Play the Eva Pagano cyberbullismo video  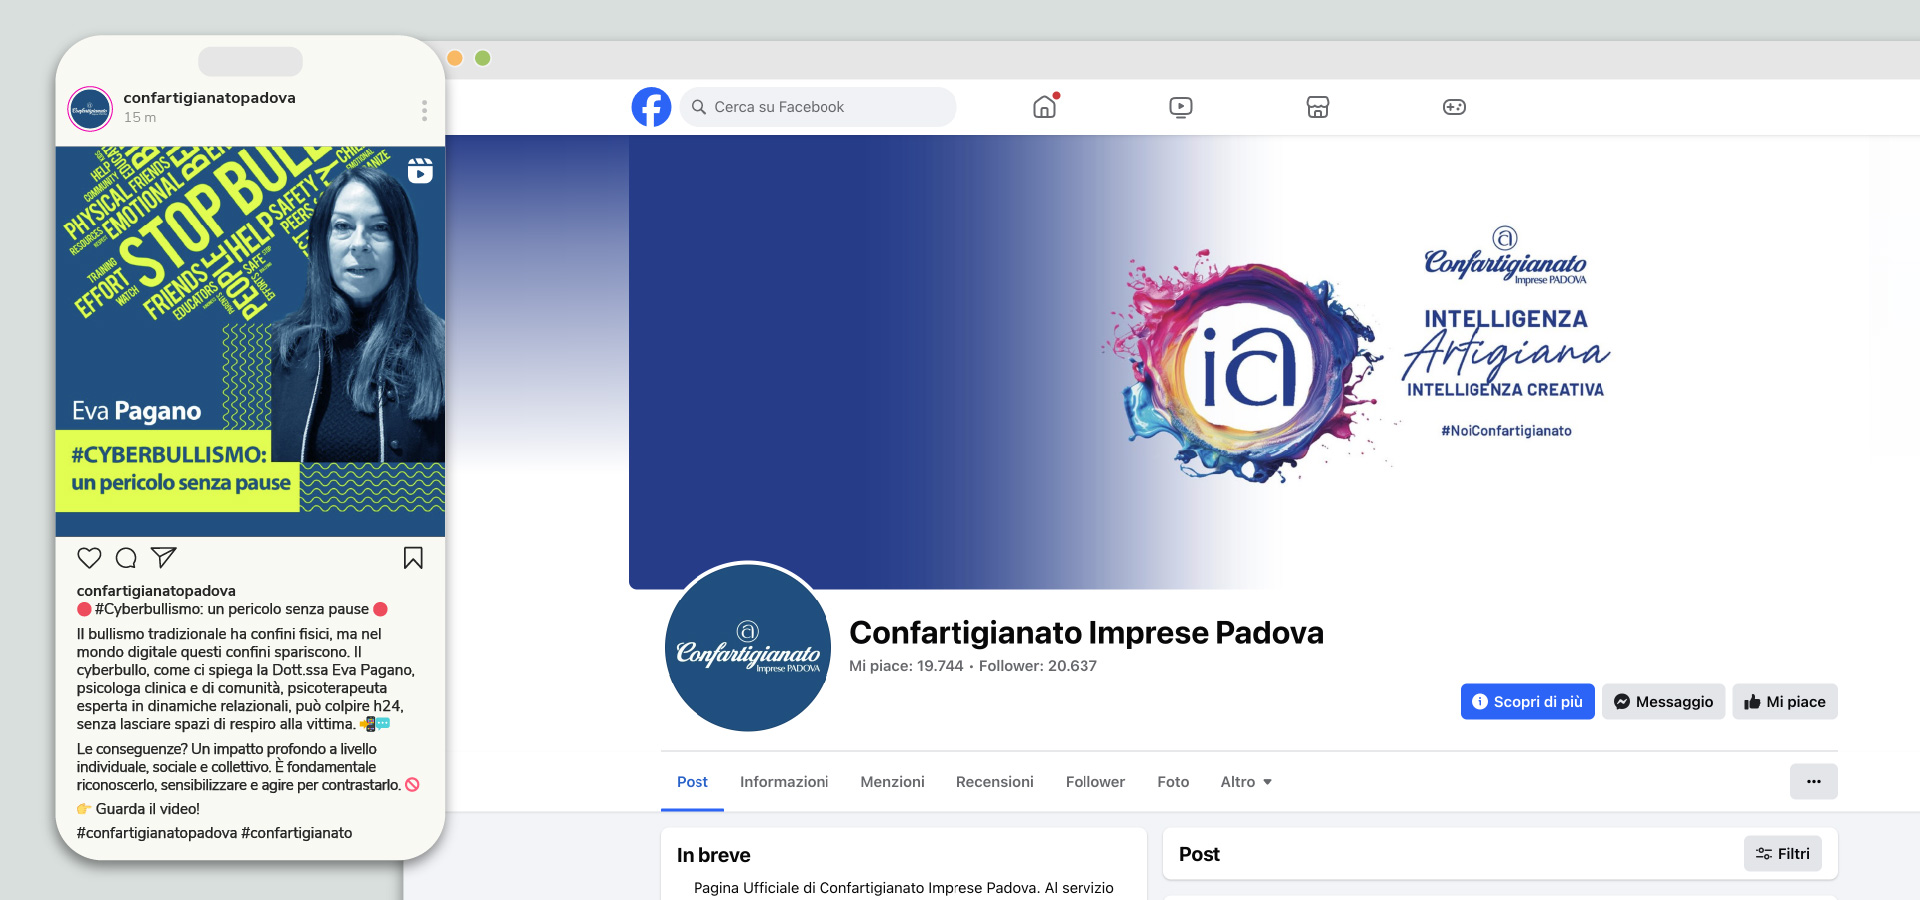[x=250, y=341]
